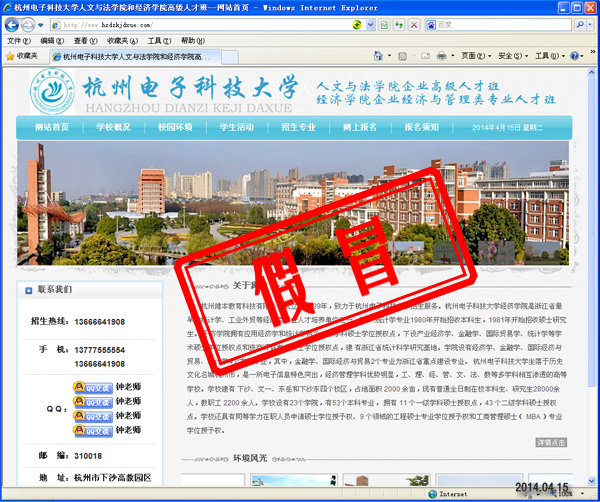The height and width of the screenshot is (502, 600).
Task: Click the 环境风光 section heading
Action: pos(250,458)
